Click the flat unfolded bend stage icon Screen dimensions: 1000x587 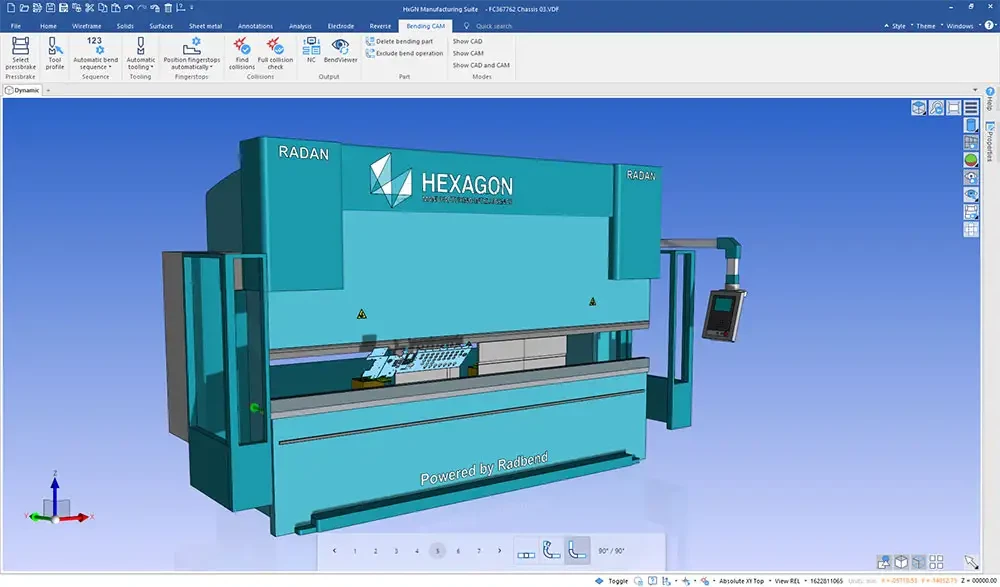526,551
